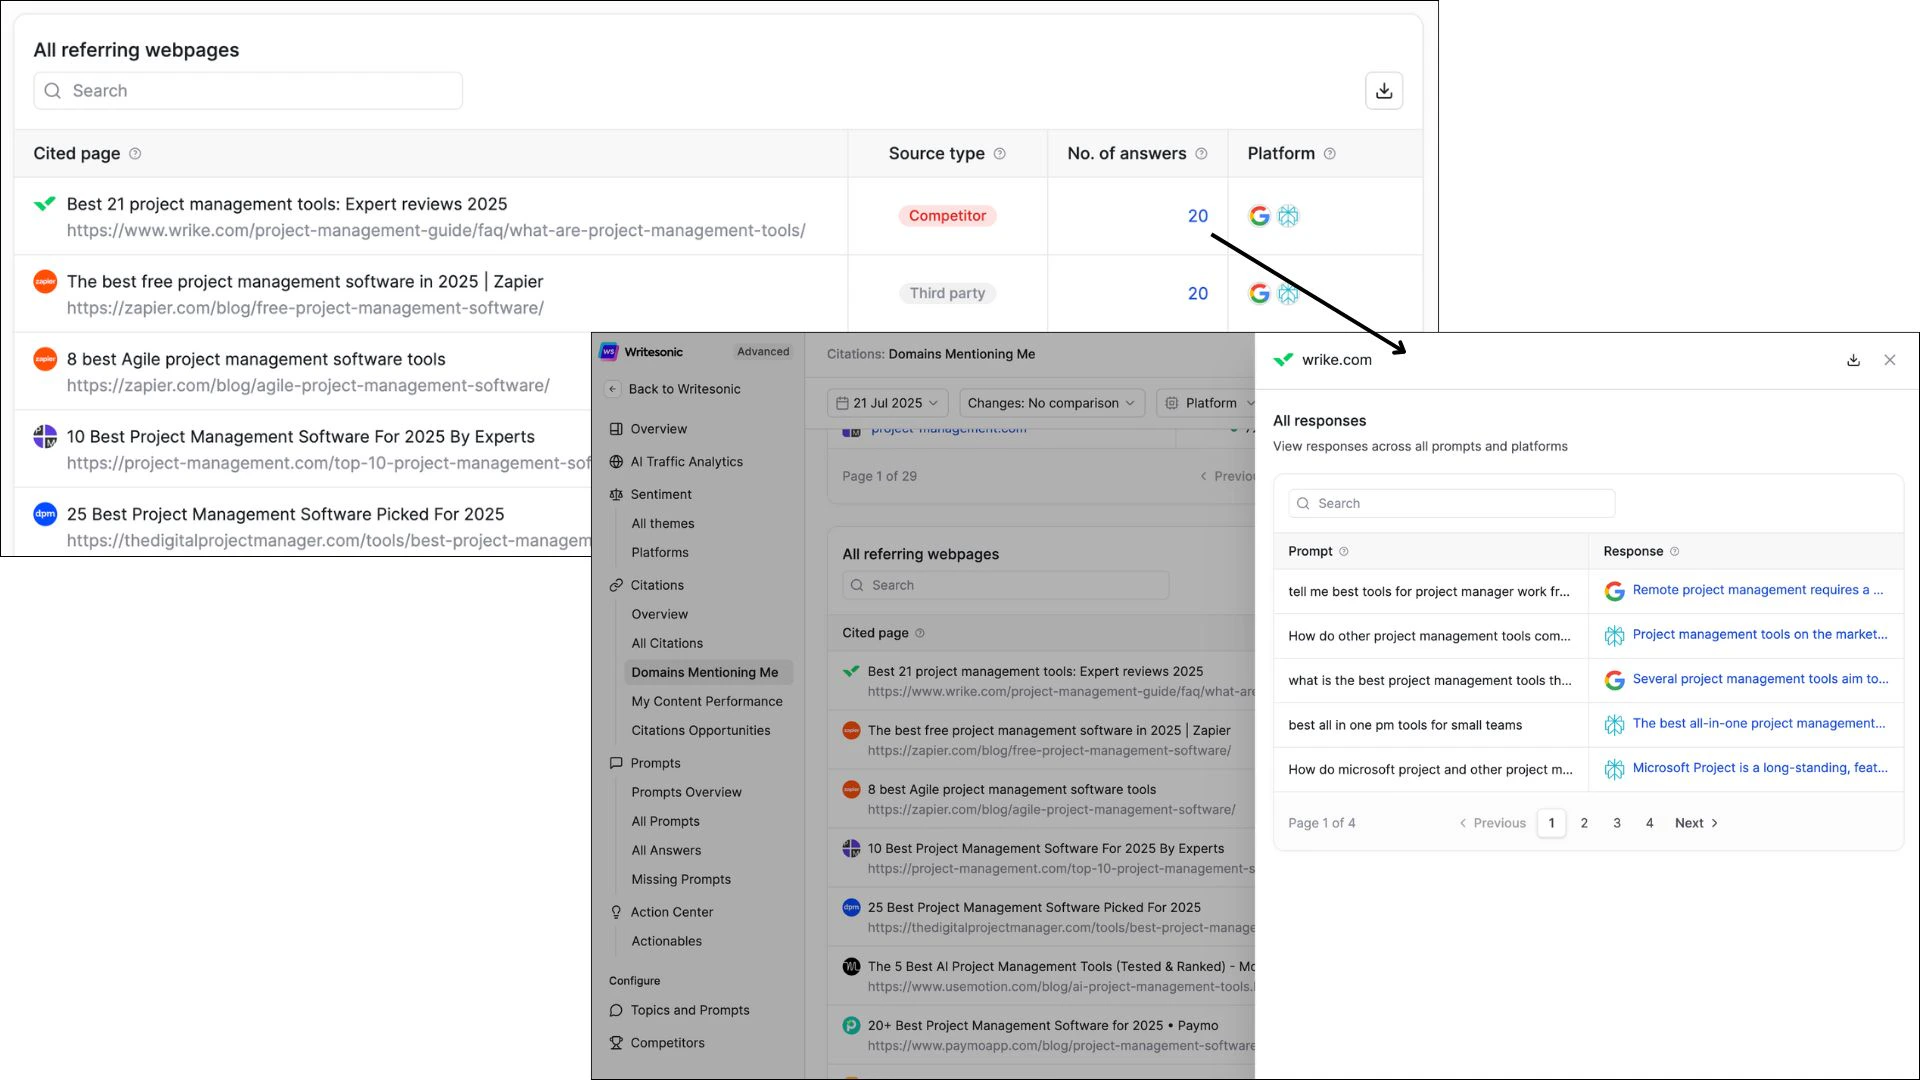The image size is (1920, 1080).
Task: Click info icon beside Response column header
Action: coord(1674,552)
